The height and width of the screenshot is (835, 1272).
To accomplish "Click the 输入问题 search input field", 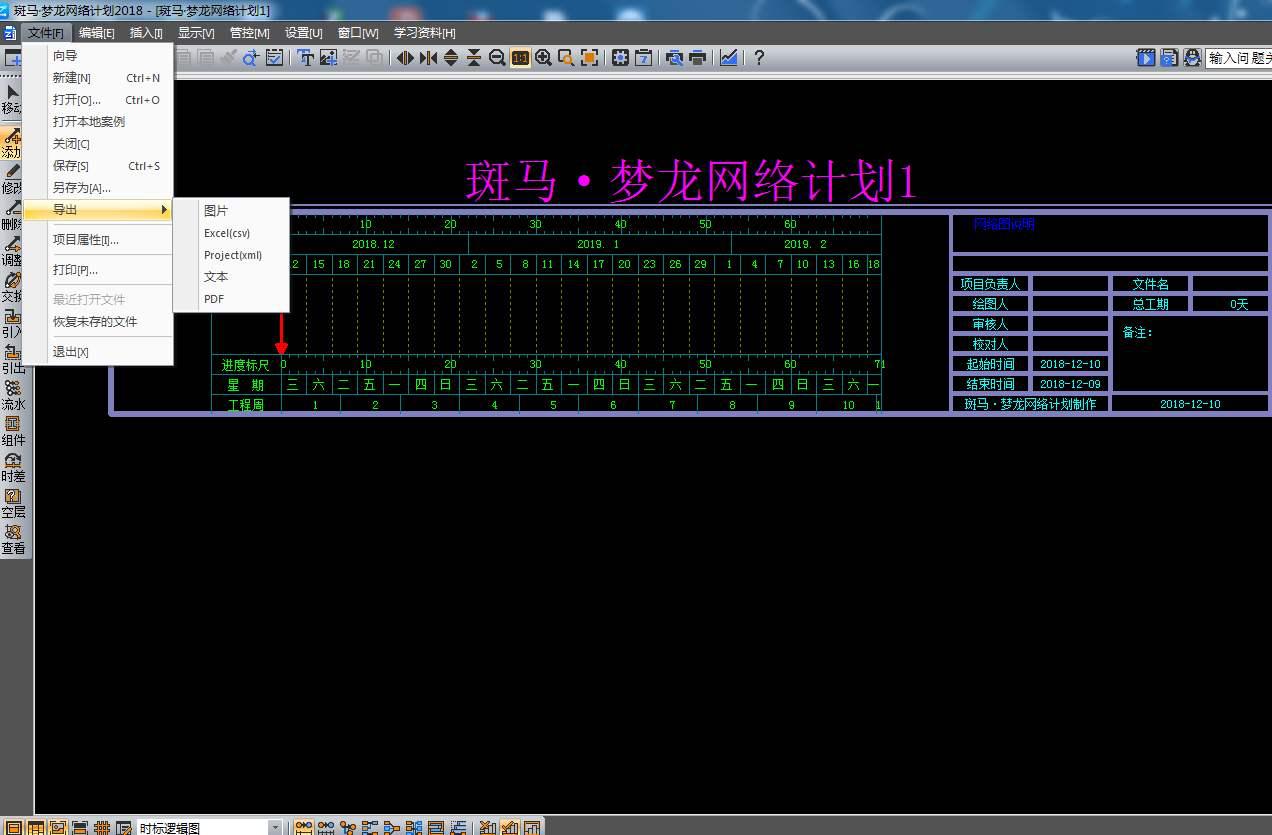I will 1238,58.
